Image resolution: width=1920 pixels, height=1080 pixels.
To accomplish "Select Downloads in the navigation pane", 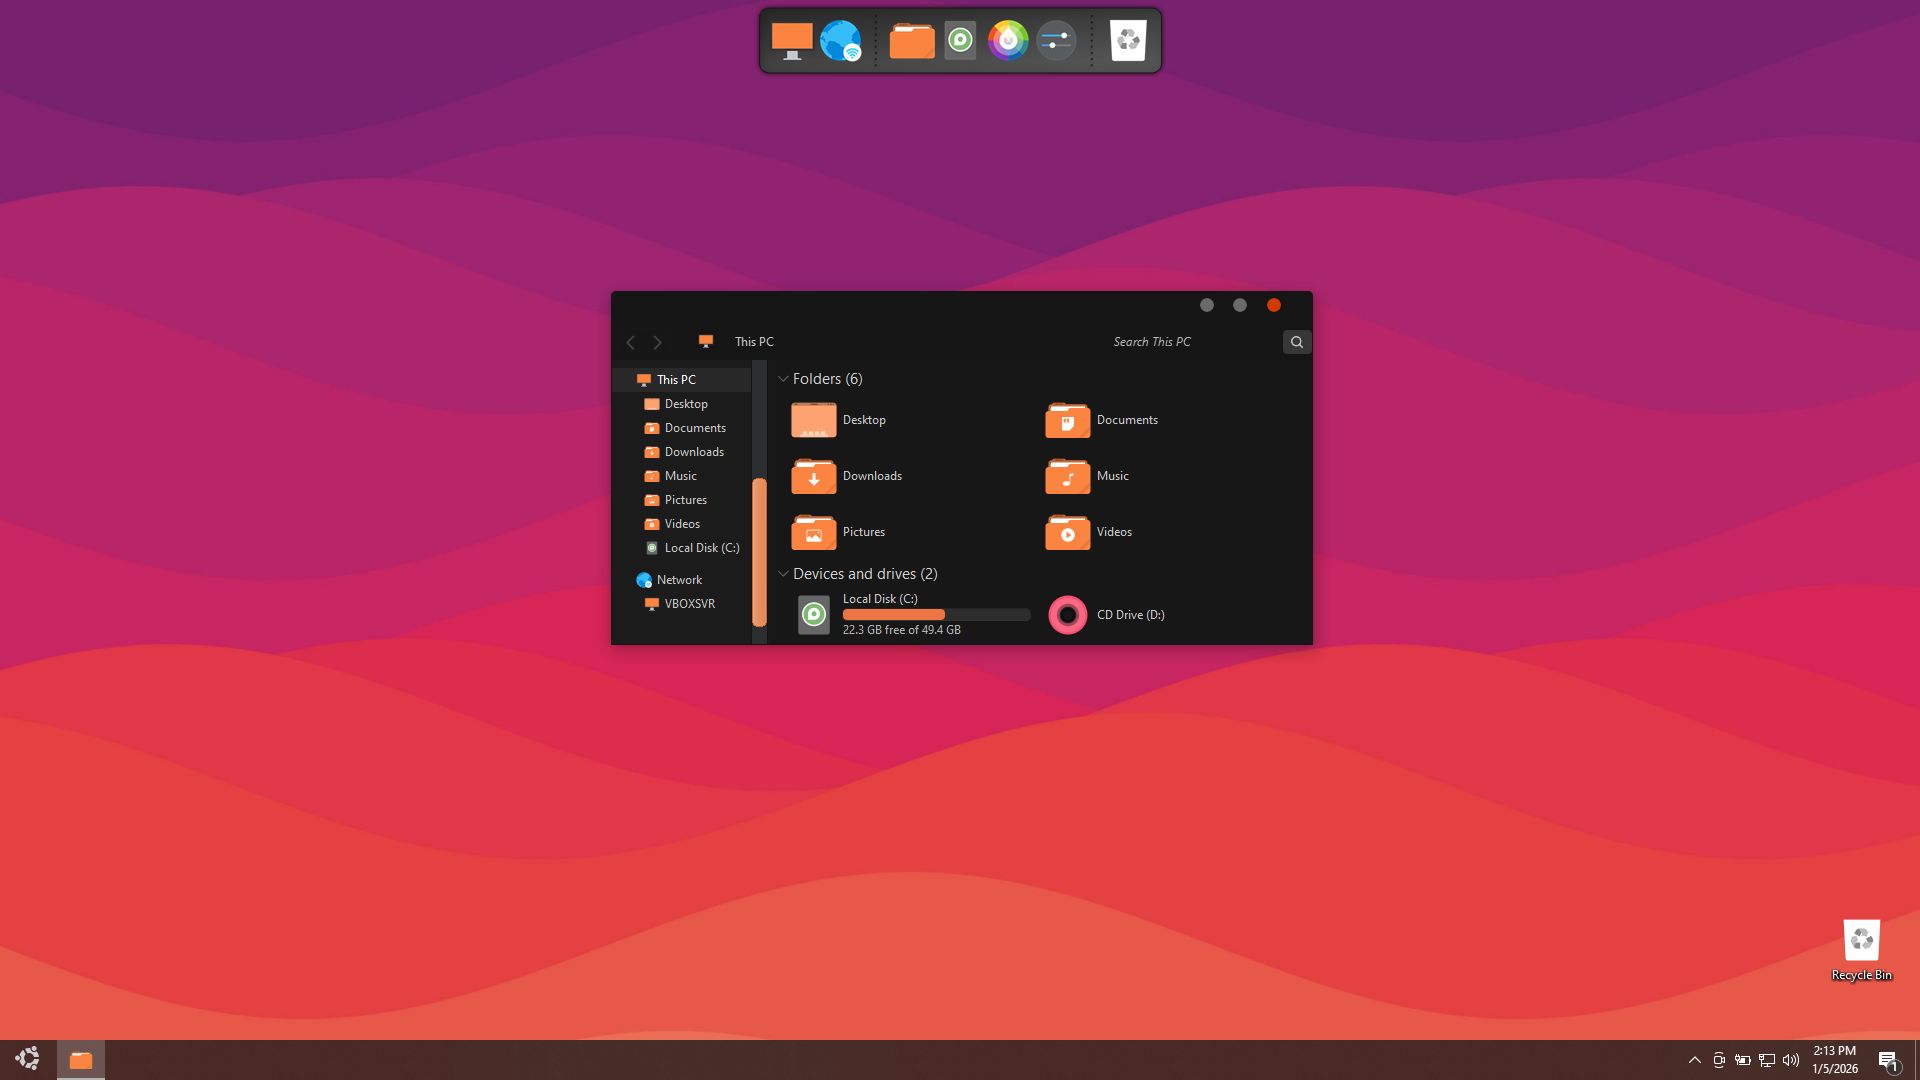I will click(x=694, y=452).
